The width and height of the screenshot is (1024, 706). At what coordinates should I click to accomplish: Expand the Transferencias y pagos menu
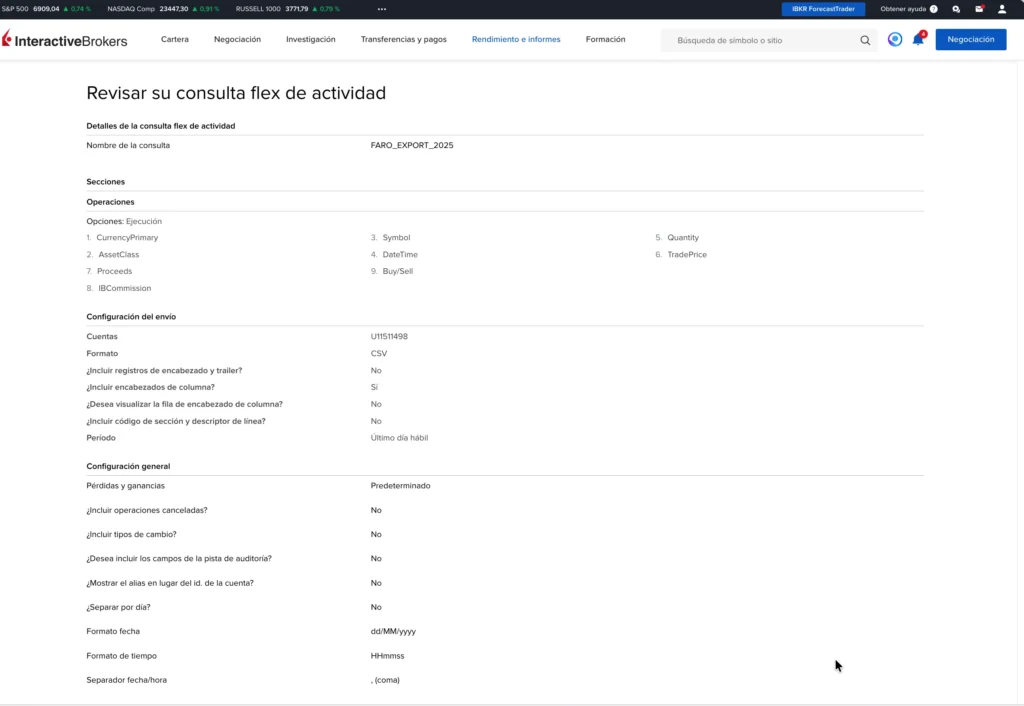(x=403, y=40)
